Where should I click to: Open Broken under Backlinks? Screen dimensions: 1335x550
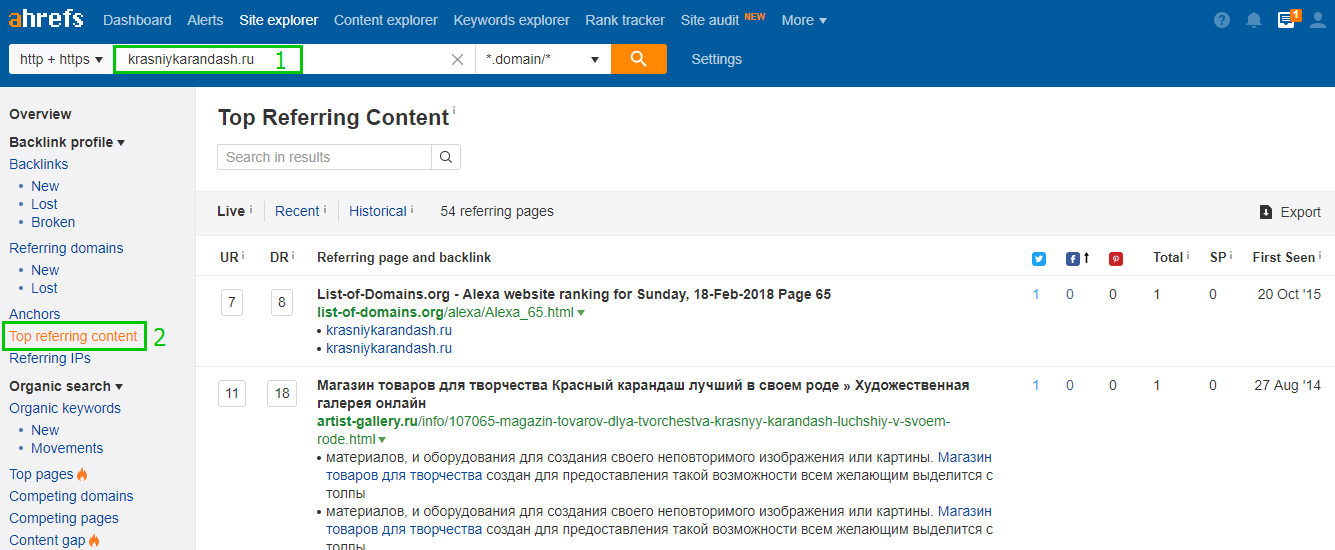tap(53, 222)
